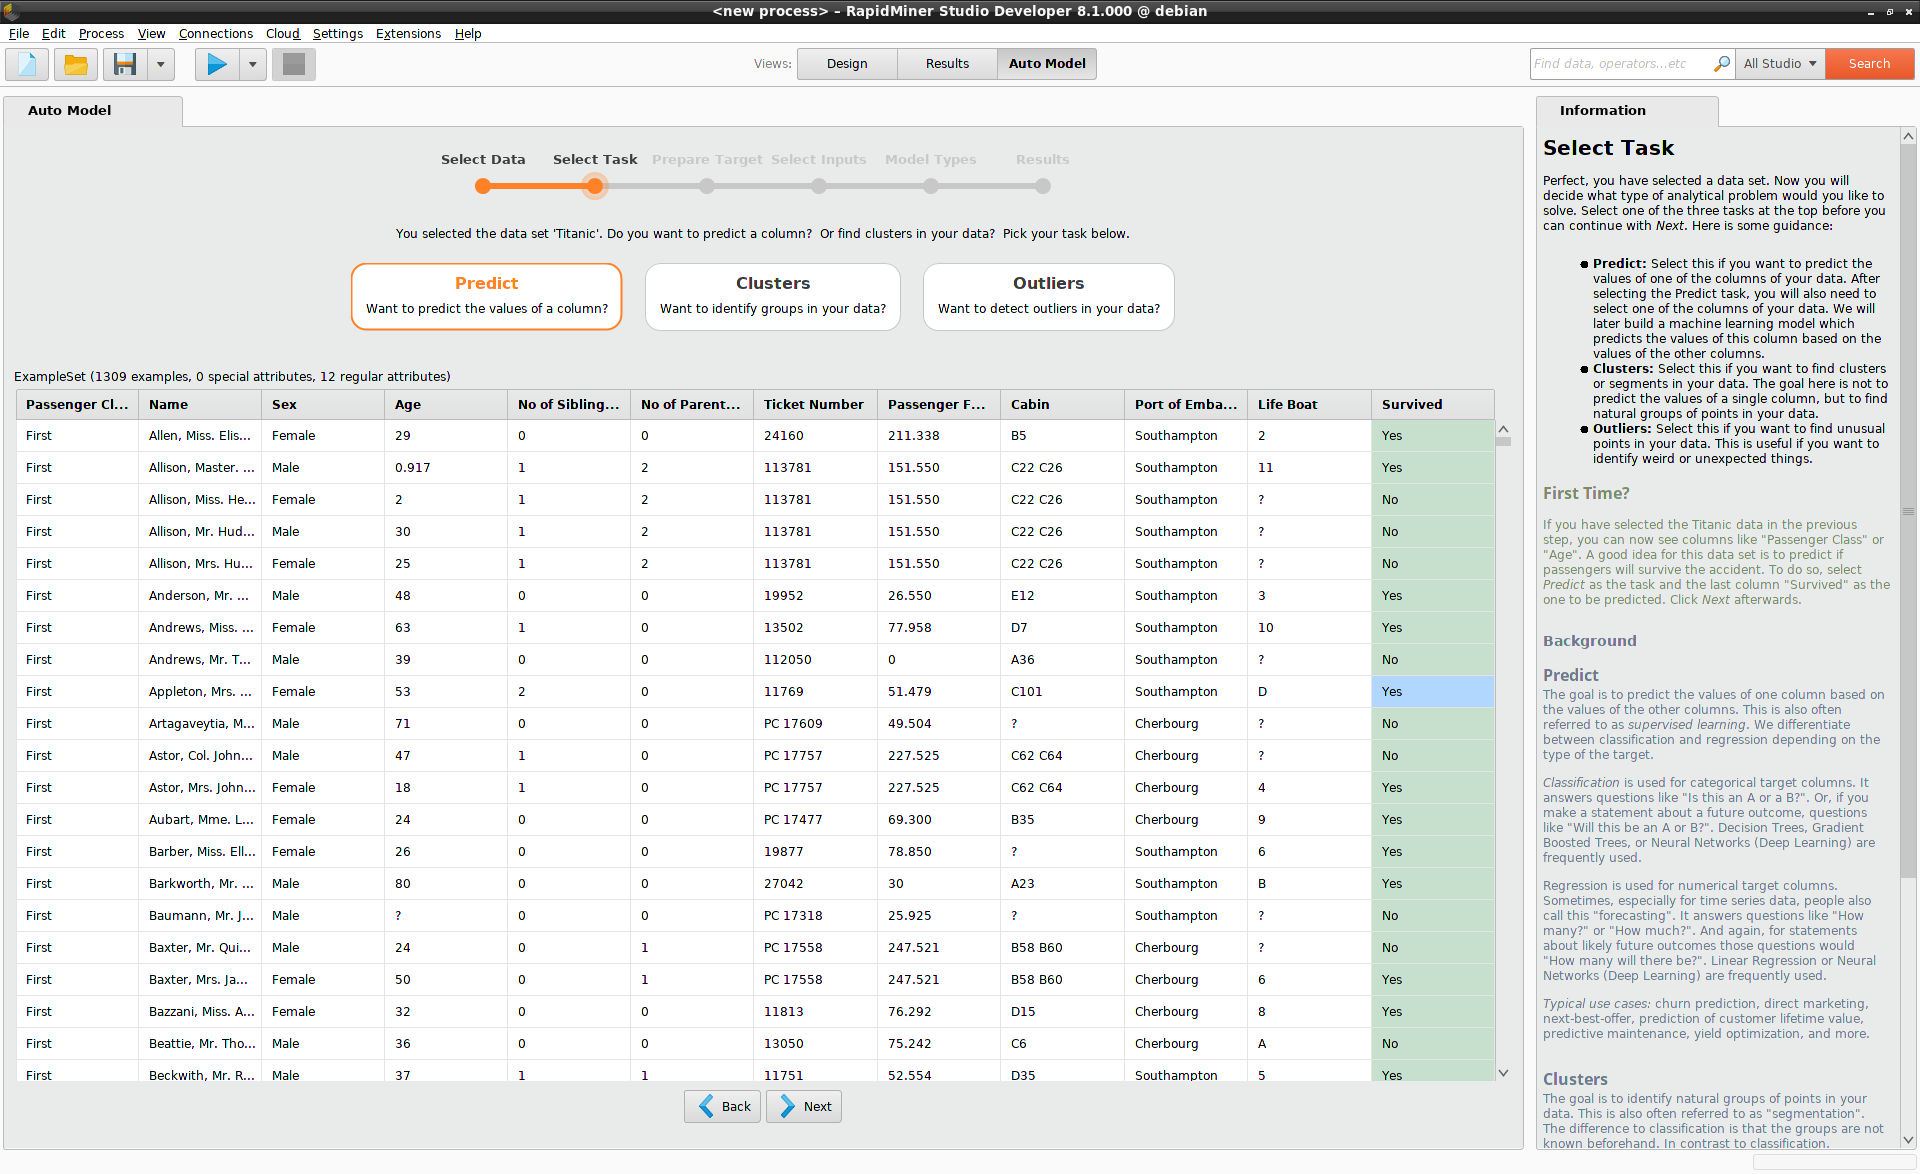This screenshot has width=1920, height=1174.
Task: Expand the save options dropdown arrow
Action: (x=160, y=64)
